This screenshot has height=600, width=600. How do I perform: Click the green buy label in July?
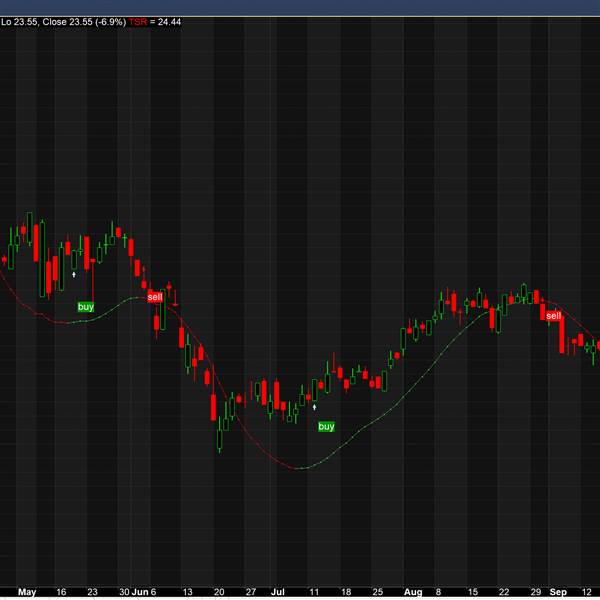tap(326, 426)
